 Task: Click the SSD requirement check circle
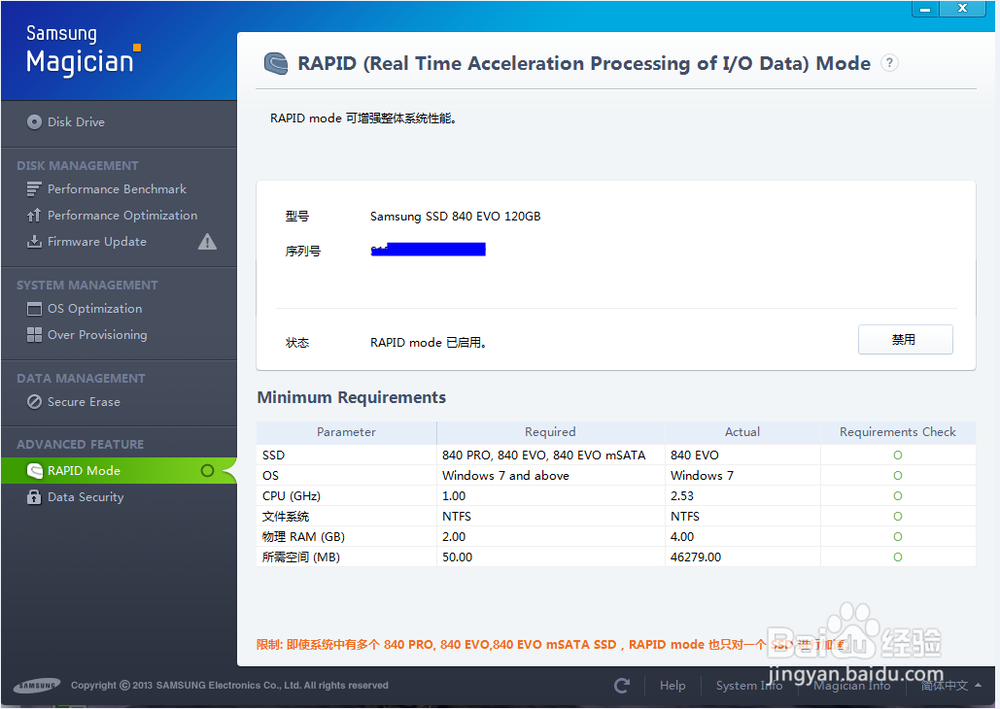click(x=897, y=455)
